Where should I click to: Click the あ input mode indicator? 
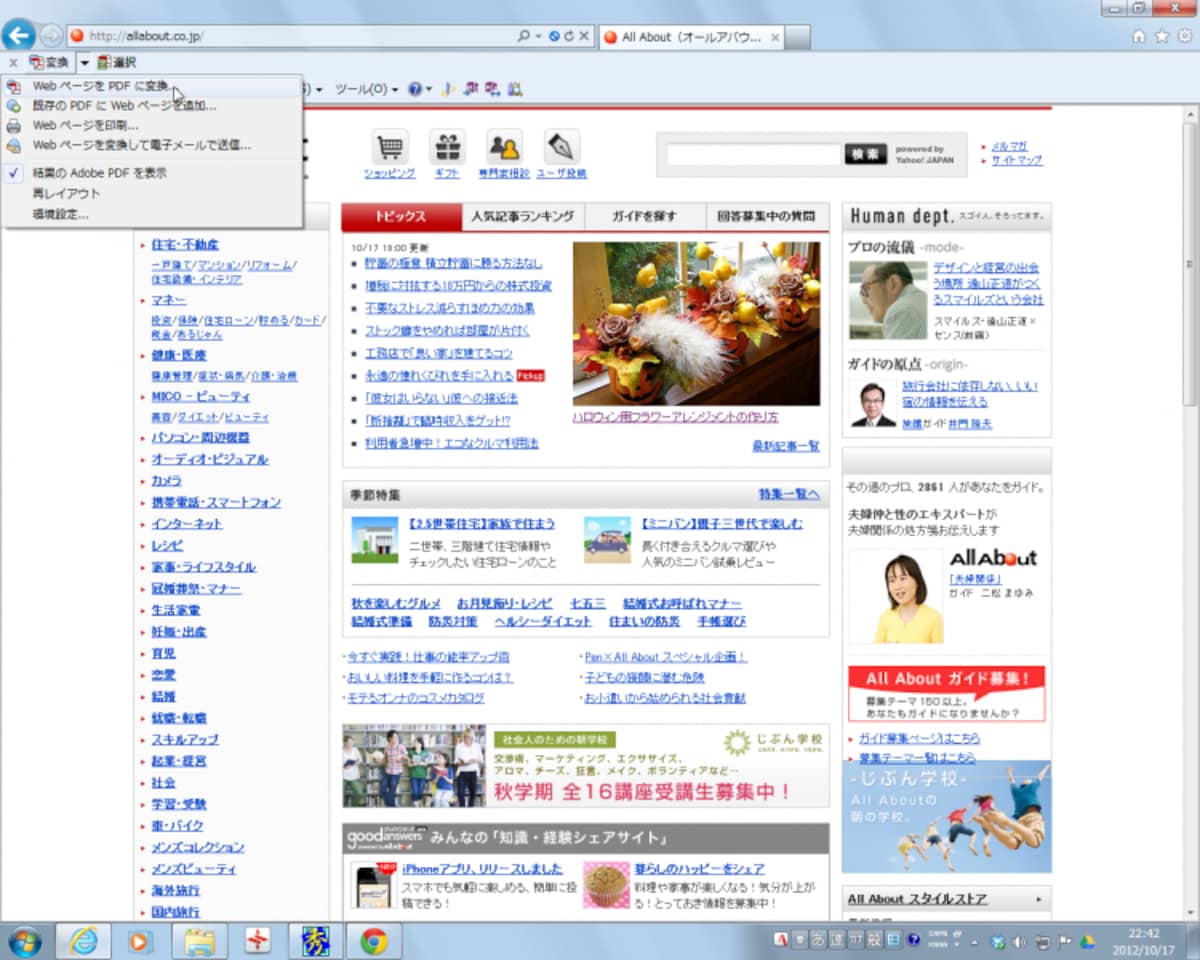818,940
